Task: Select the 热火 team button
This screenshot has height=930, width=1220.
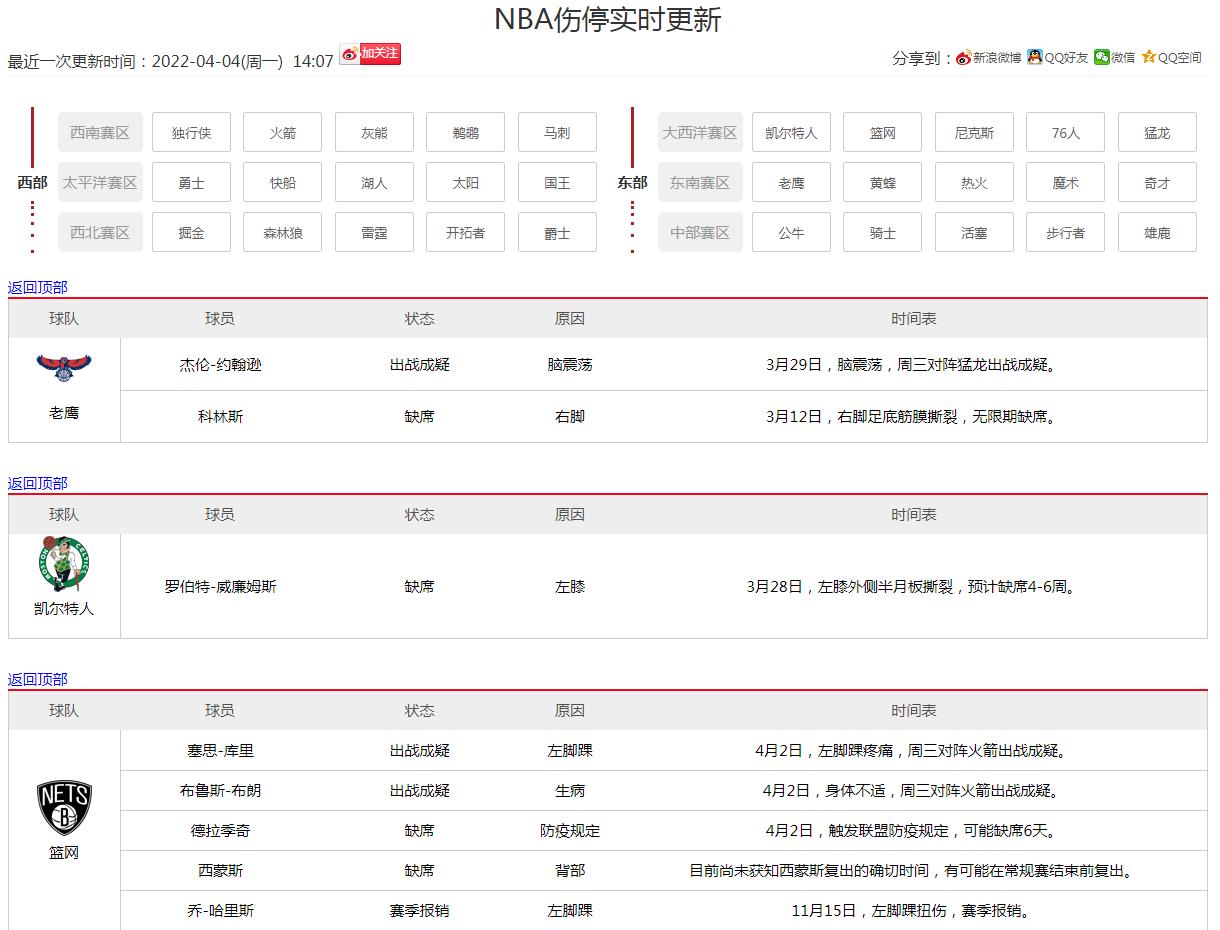Action: point(974,182)
